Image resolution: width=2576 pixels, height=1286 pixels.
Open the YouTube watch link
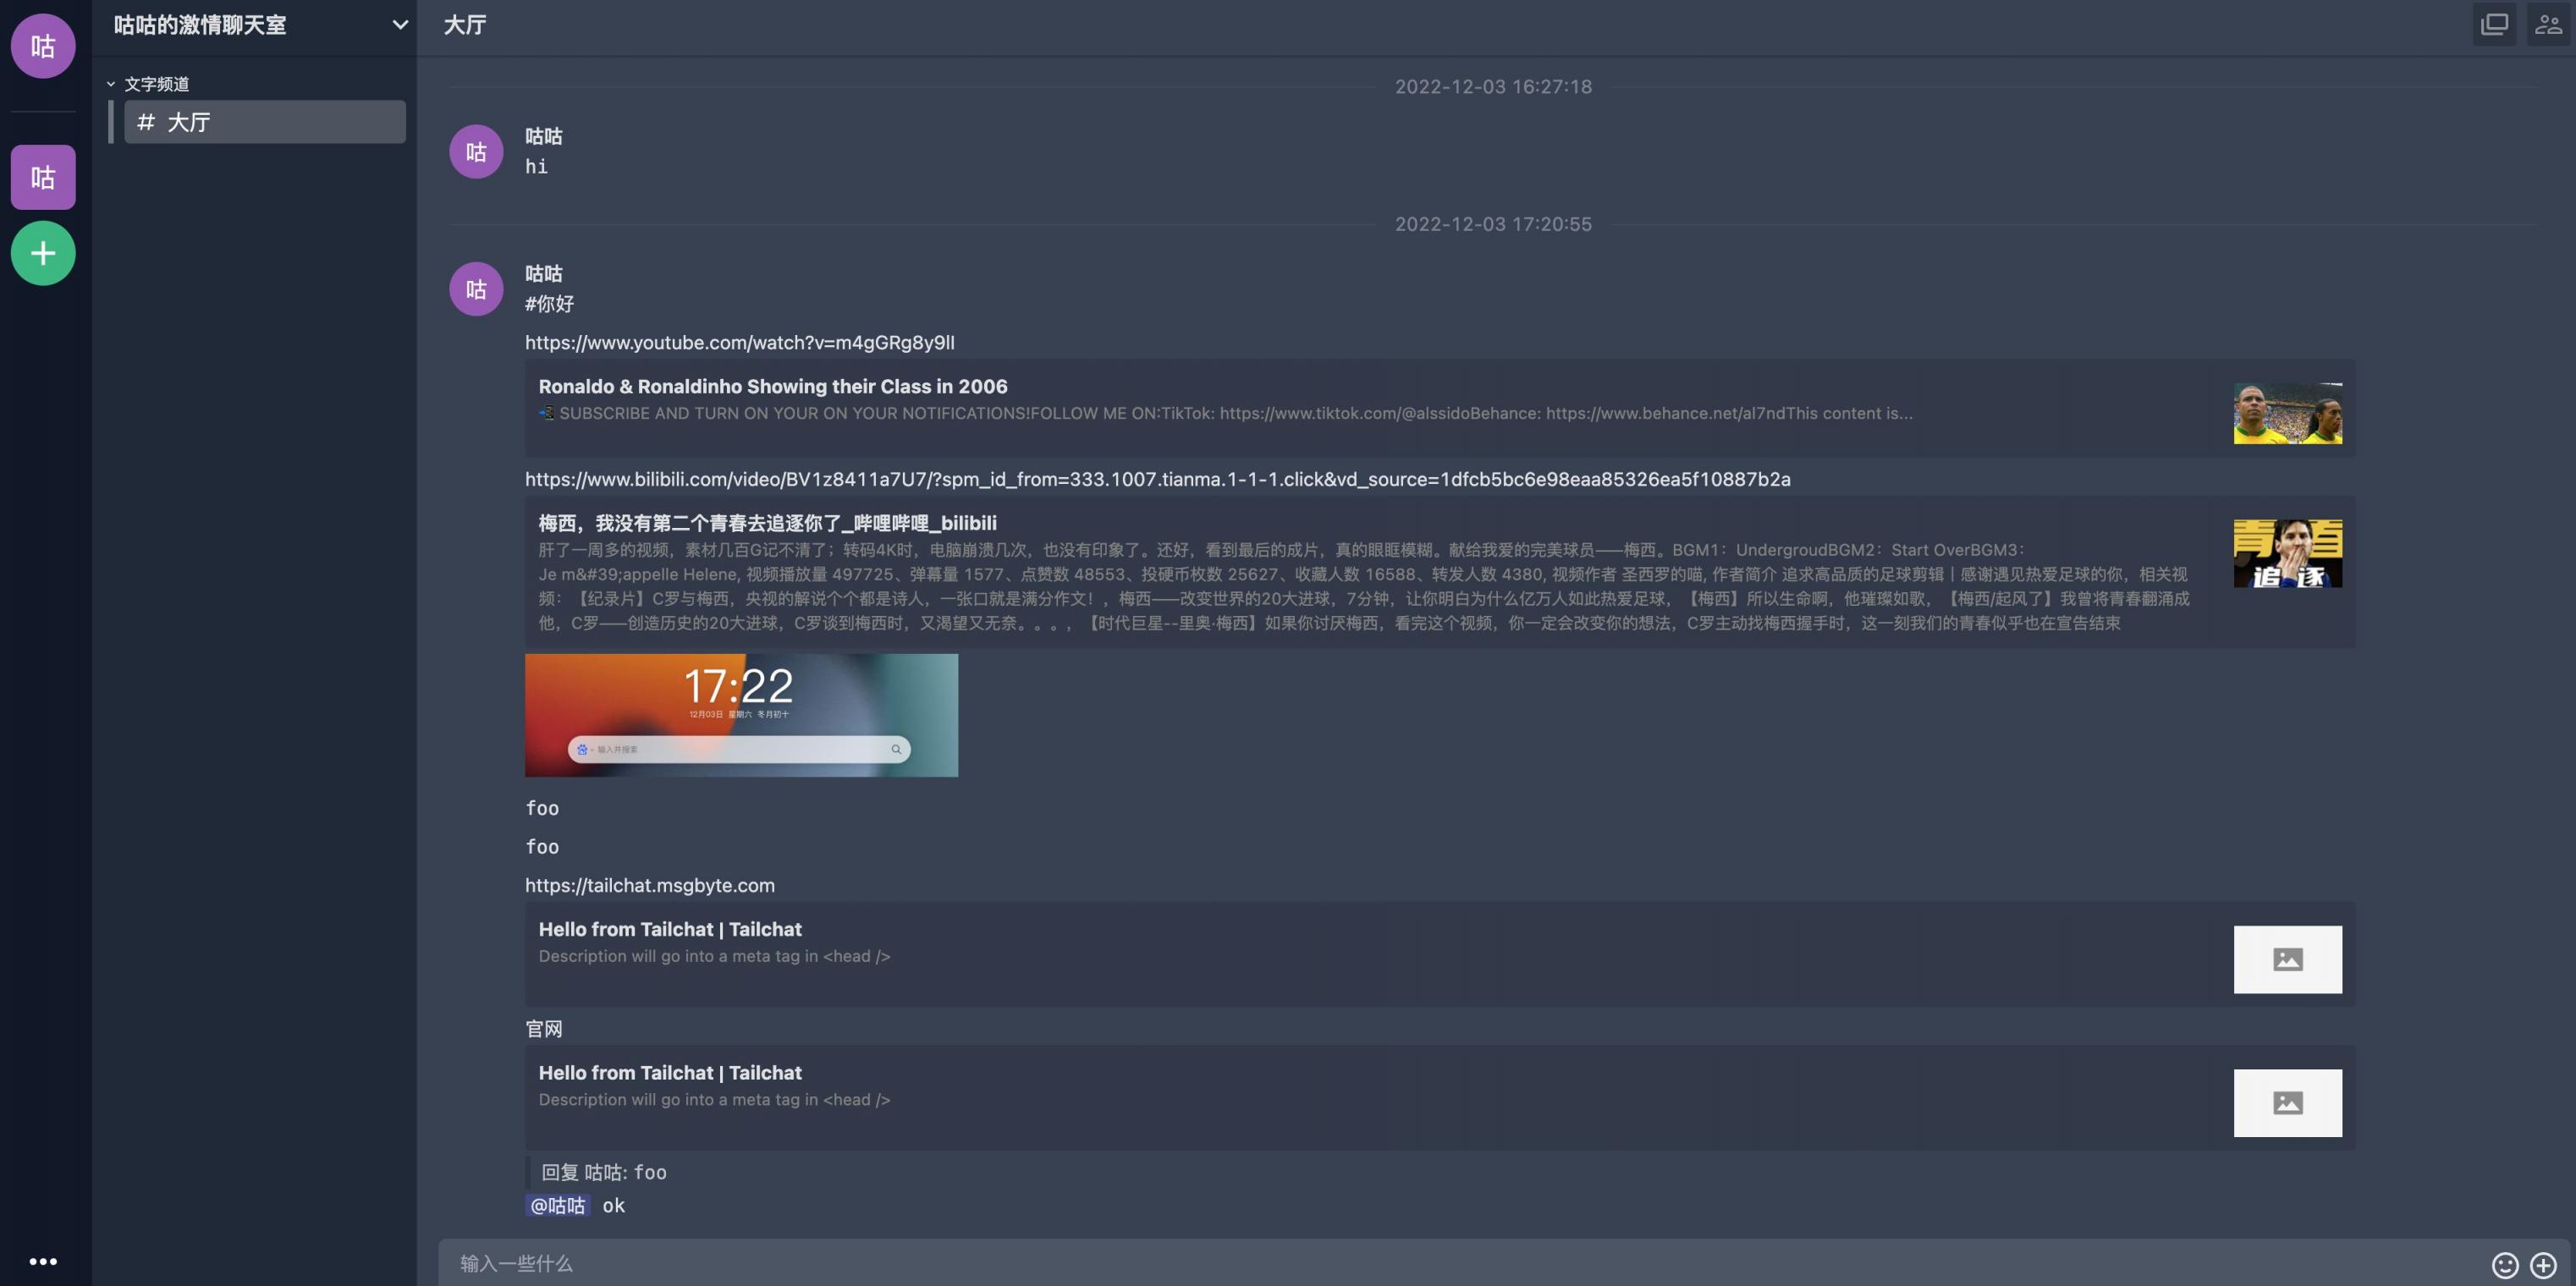coord(739,343)
